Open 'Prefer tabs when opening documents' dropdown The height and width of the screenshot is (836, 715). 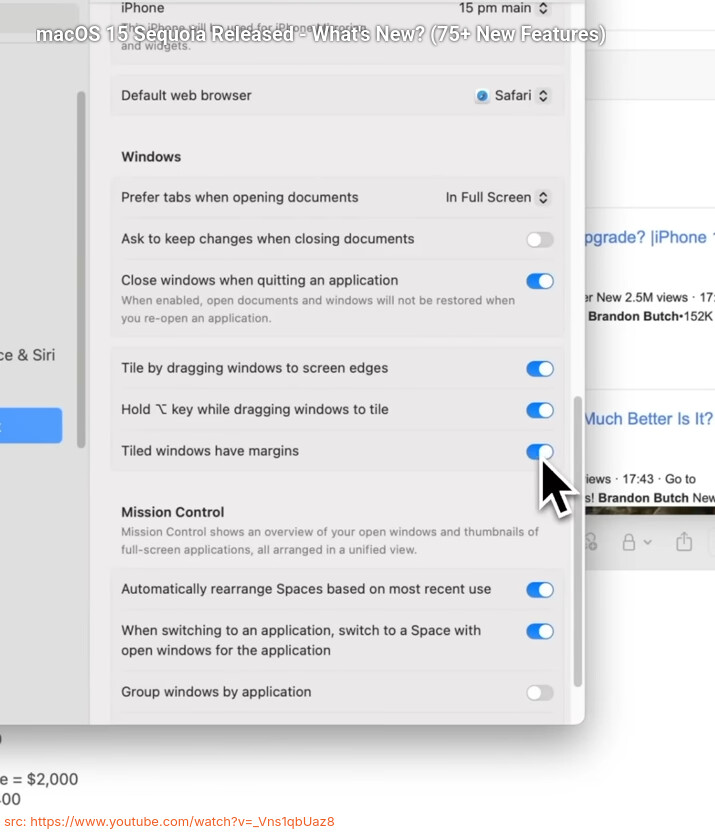497,198
